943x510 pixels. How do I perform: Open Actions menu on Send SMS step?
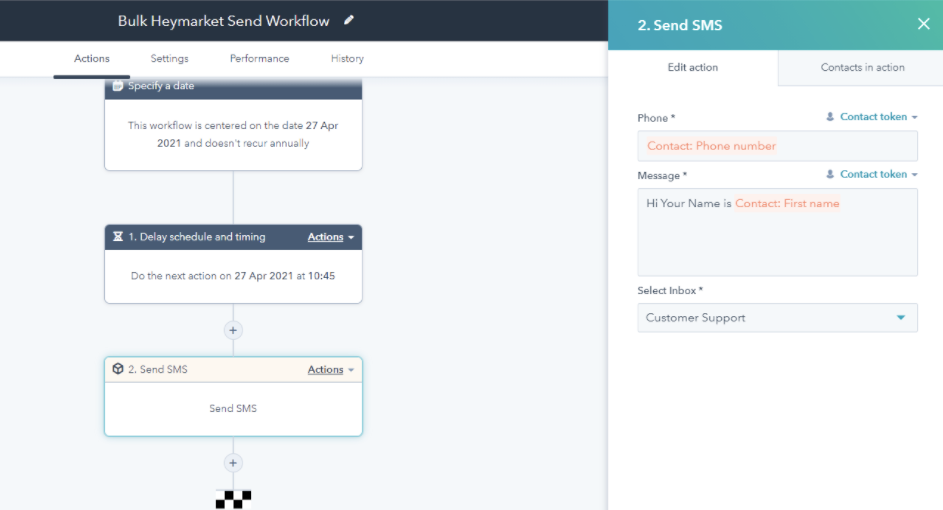(x=331, y=370)
